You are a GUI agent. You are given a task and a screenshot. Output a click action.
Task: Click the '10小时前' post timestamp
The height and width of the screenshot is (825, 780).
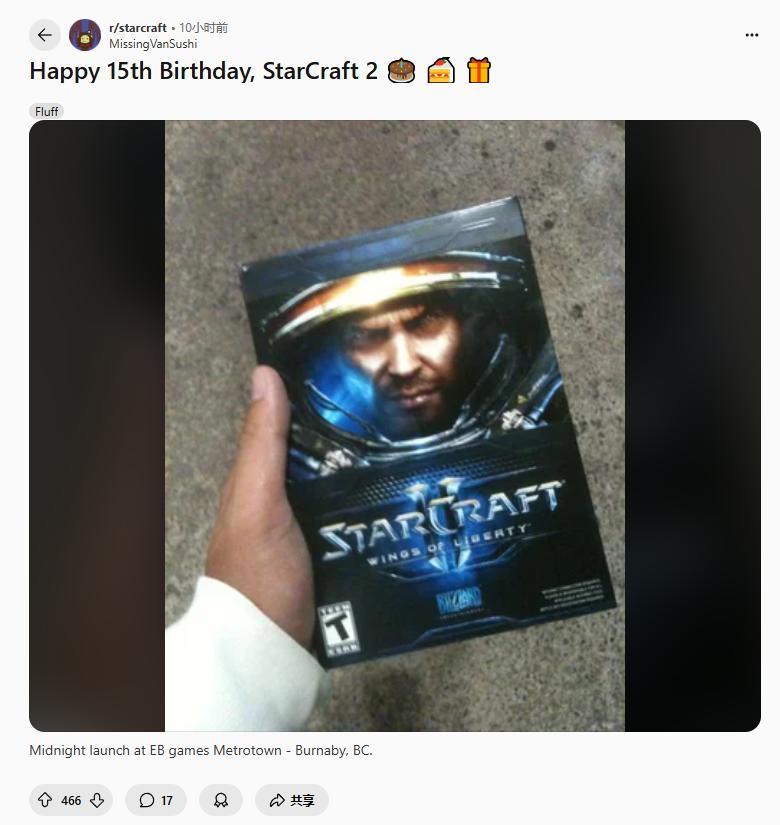tap(204, 28)
